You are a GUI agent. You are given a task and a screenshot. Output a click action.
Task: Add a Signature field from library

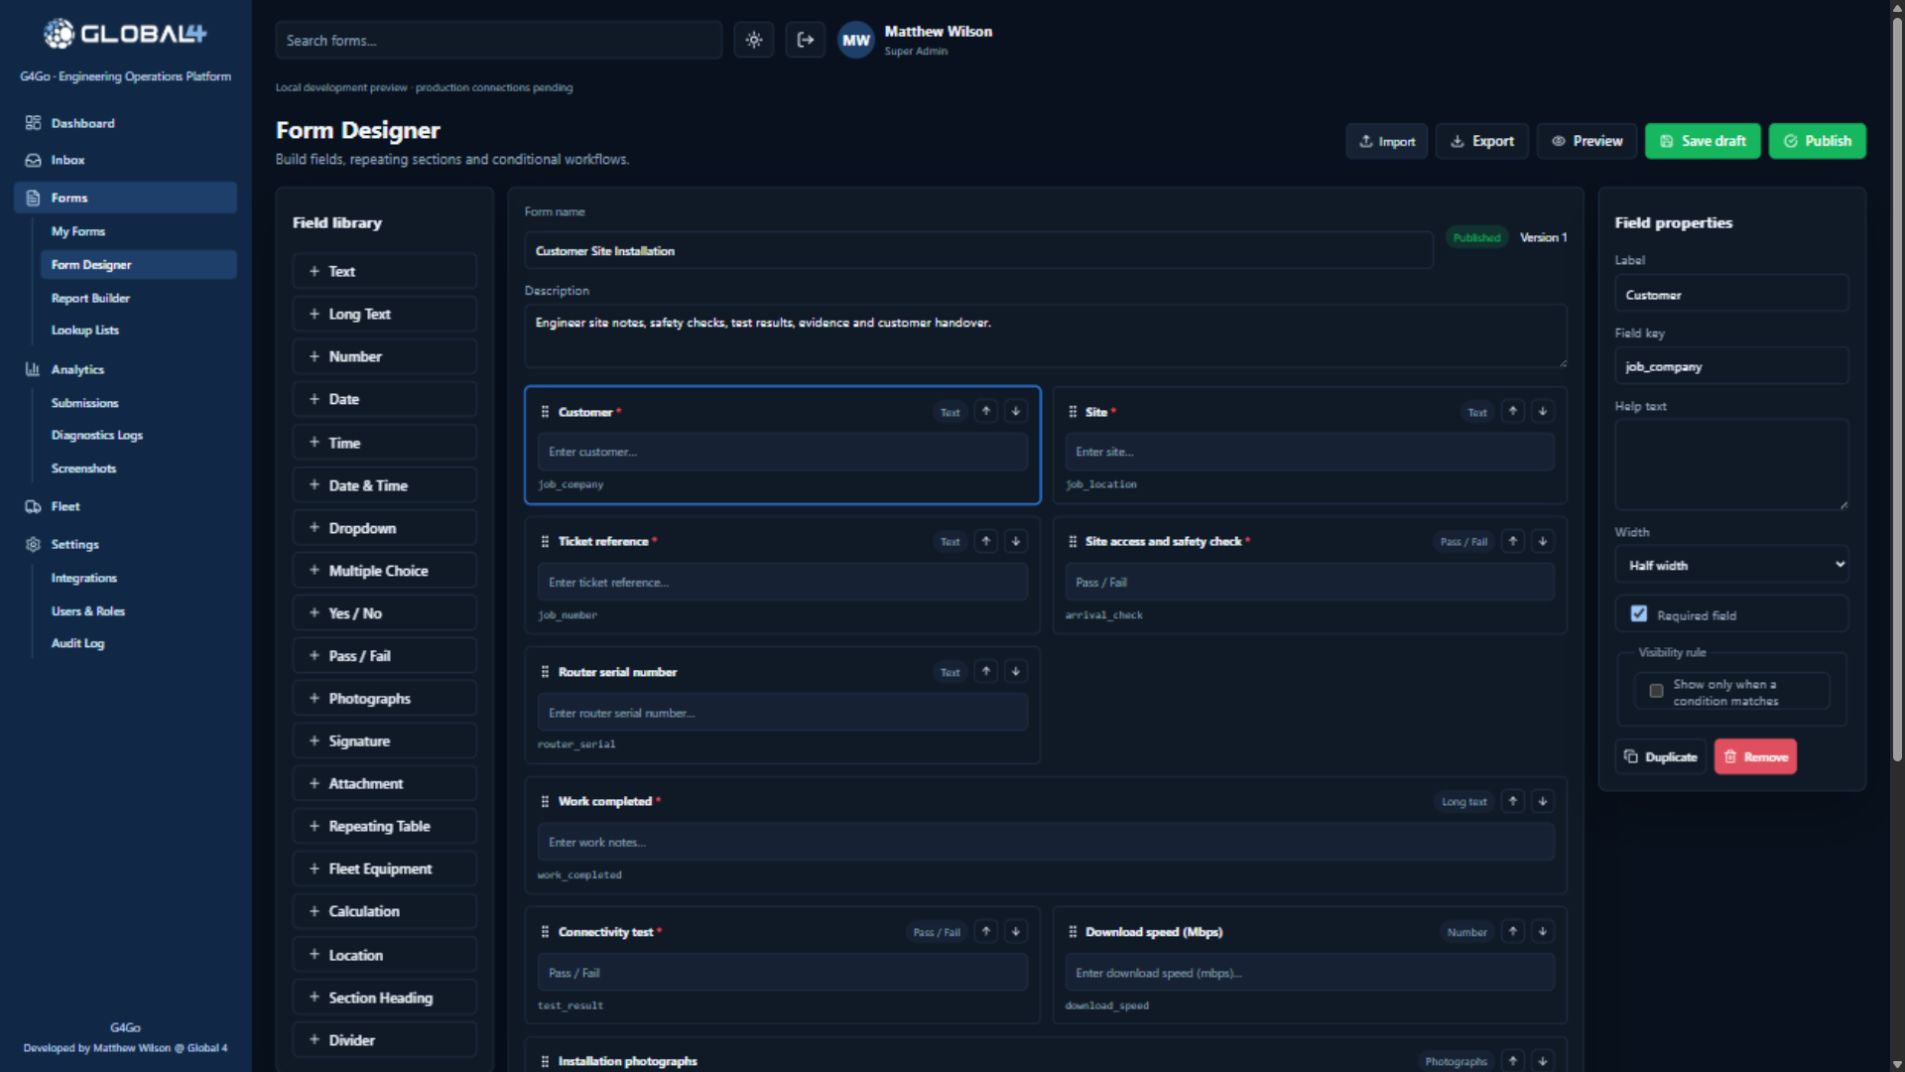tap(384, 741)
